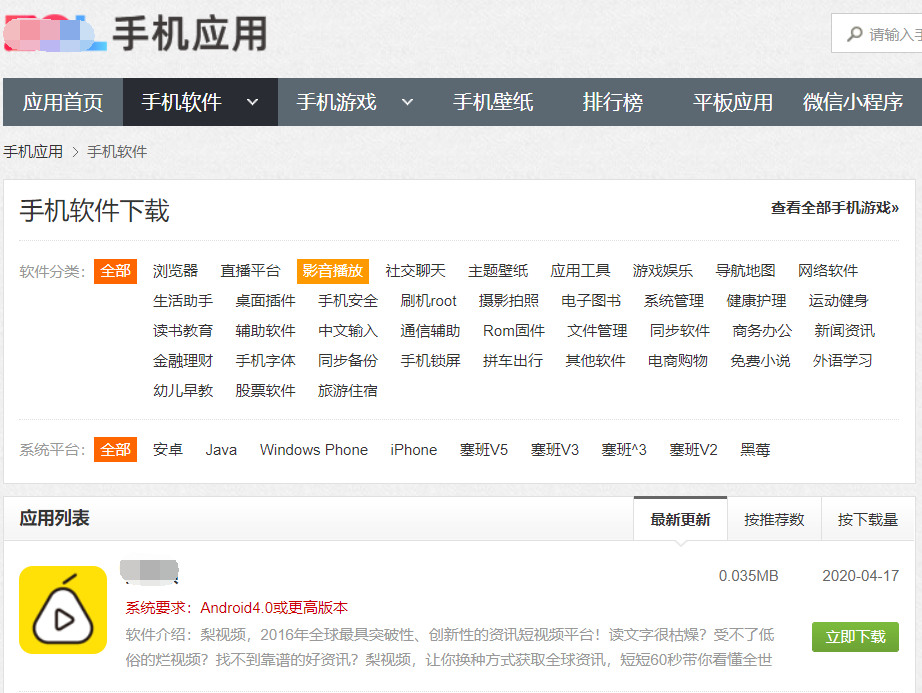
Task: Select the 安卓 platform filter
Action: [x=168, y=450]
